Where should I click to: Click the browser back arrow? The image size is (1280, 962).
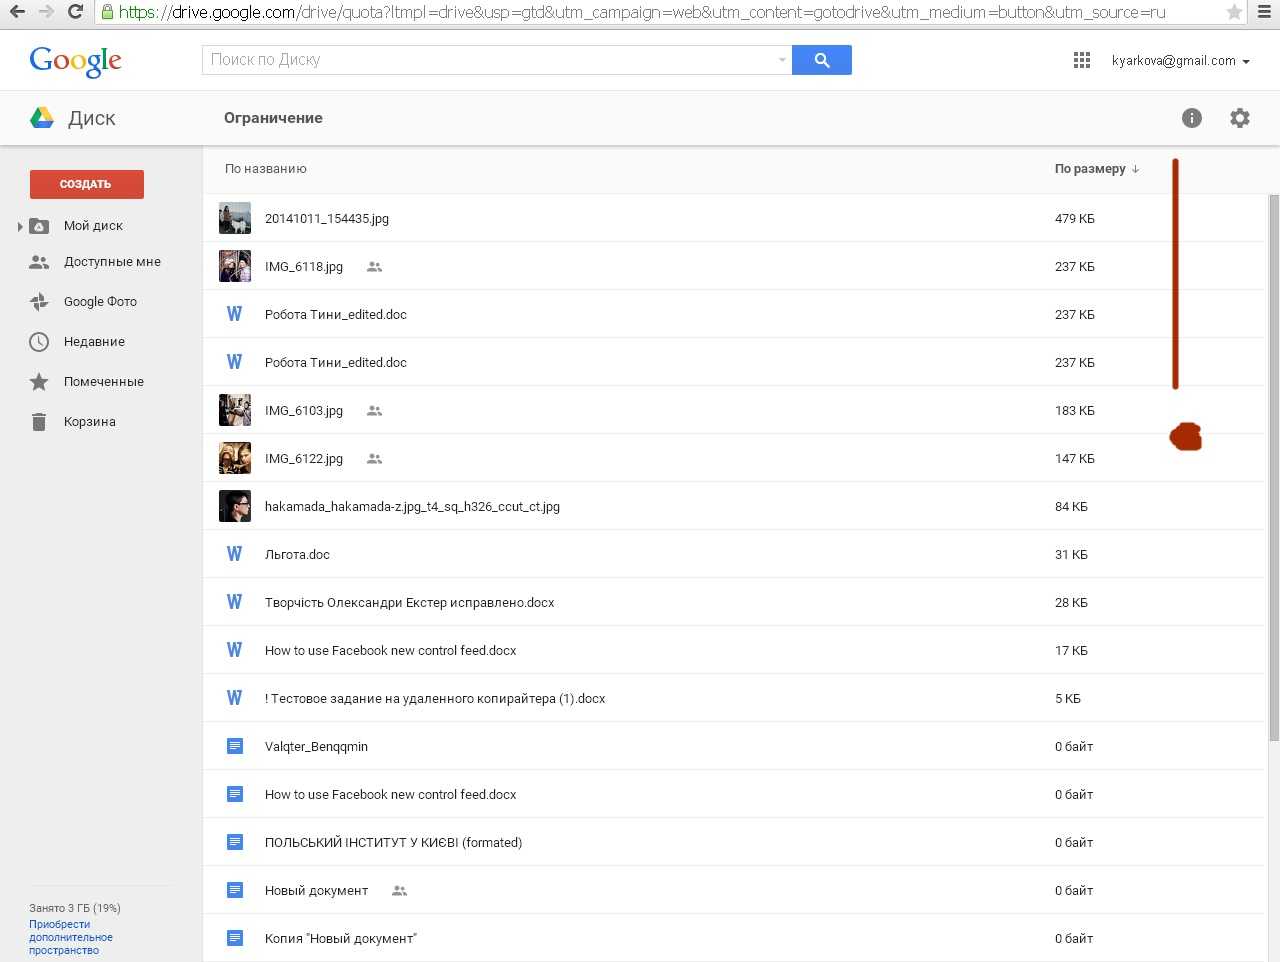(x=17, y=12)
